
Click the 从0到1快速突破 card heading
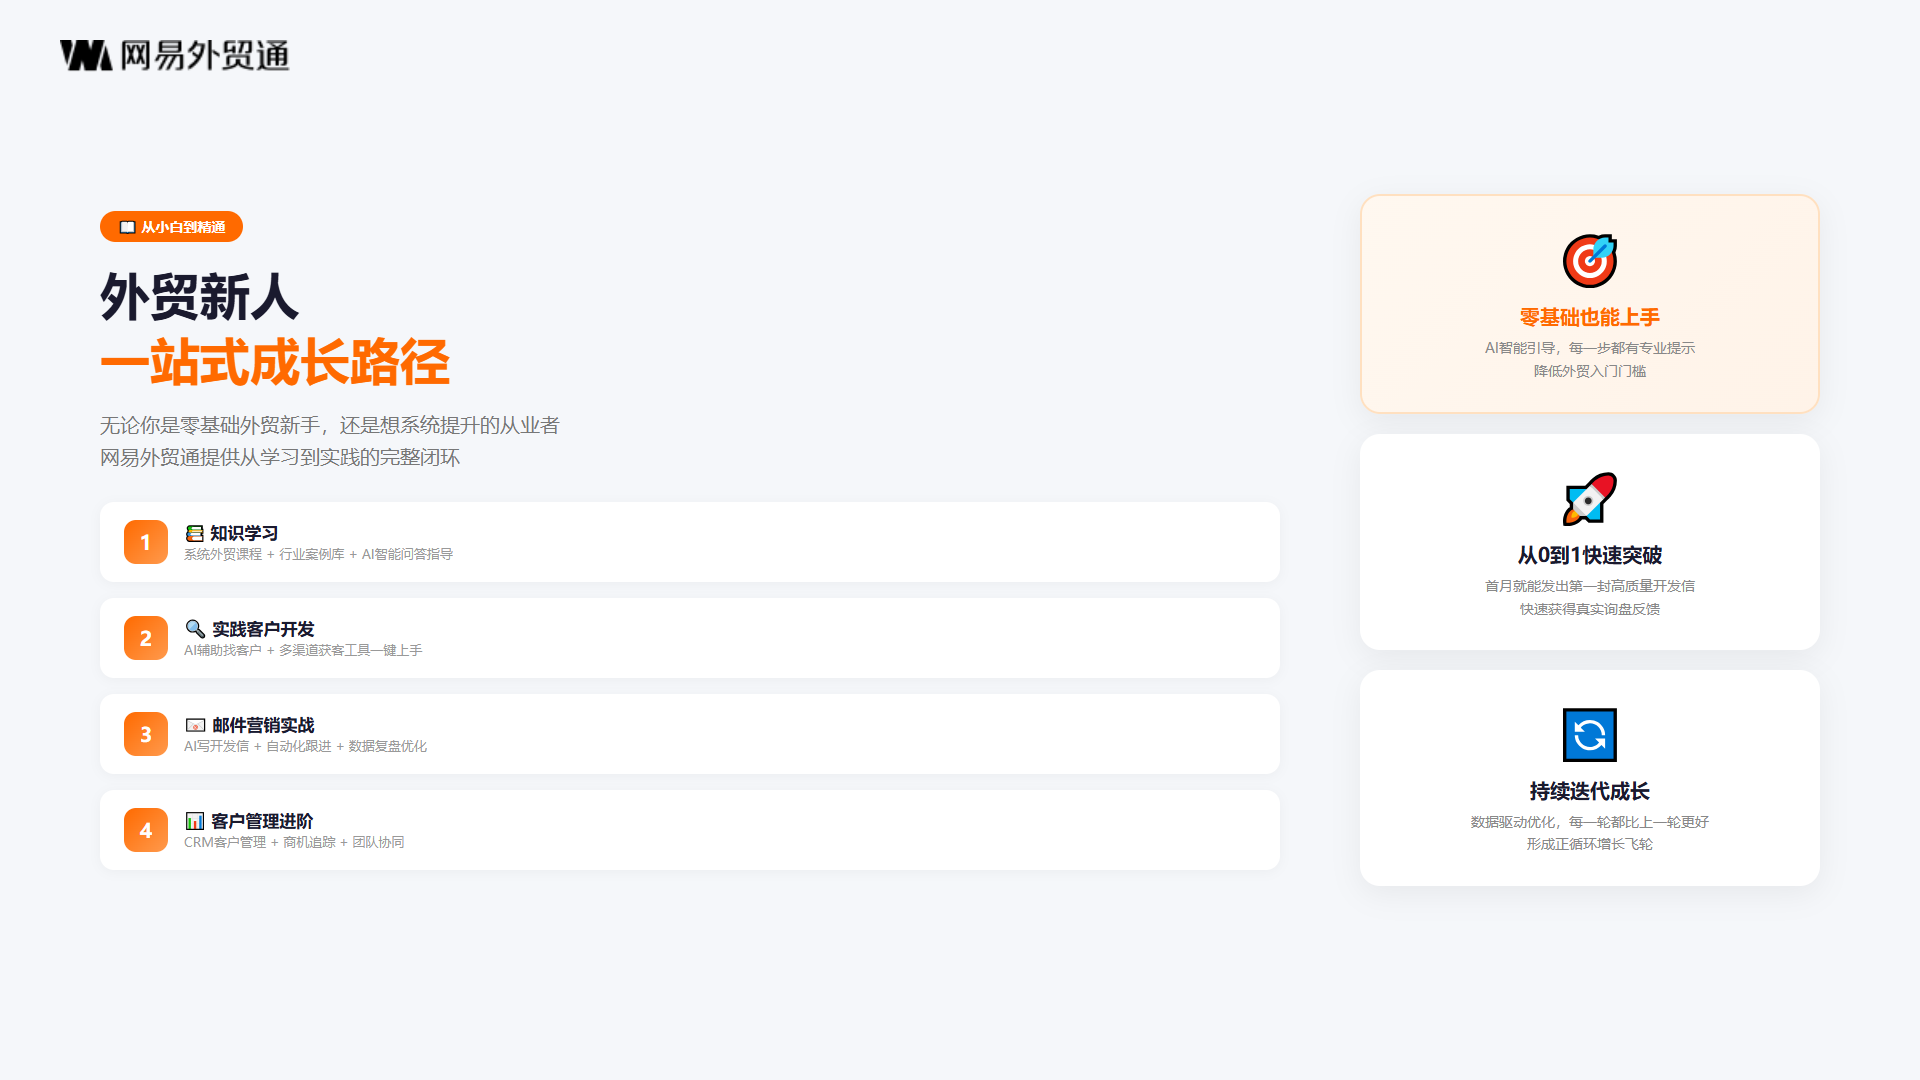click(1590, 555)
